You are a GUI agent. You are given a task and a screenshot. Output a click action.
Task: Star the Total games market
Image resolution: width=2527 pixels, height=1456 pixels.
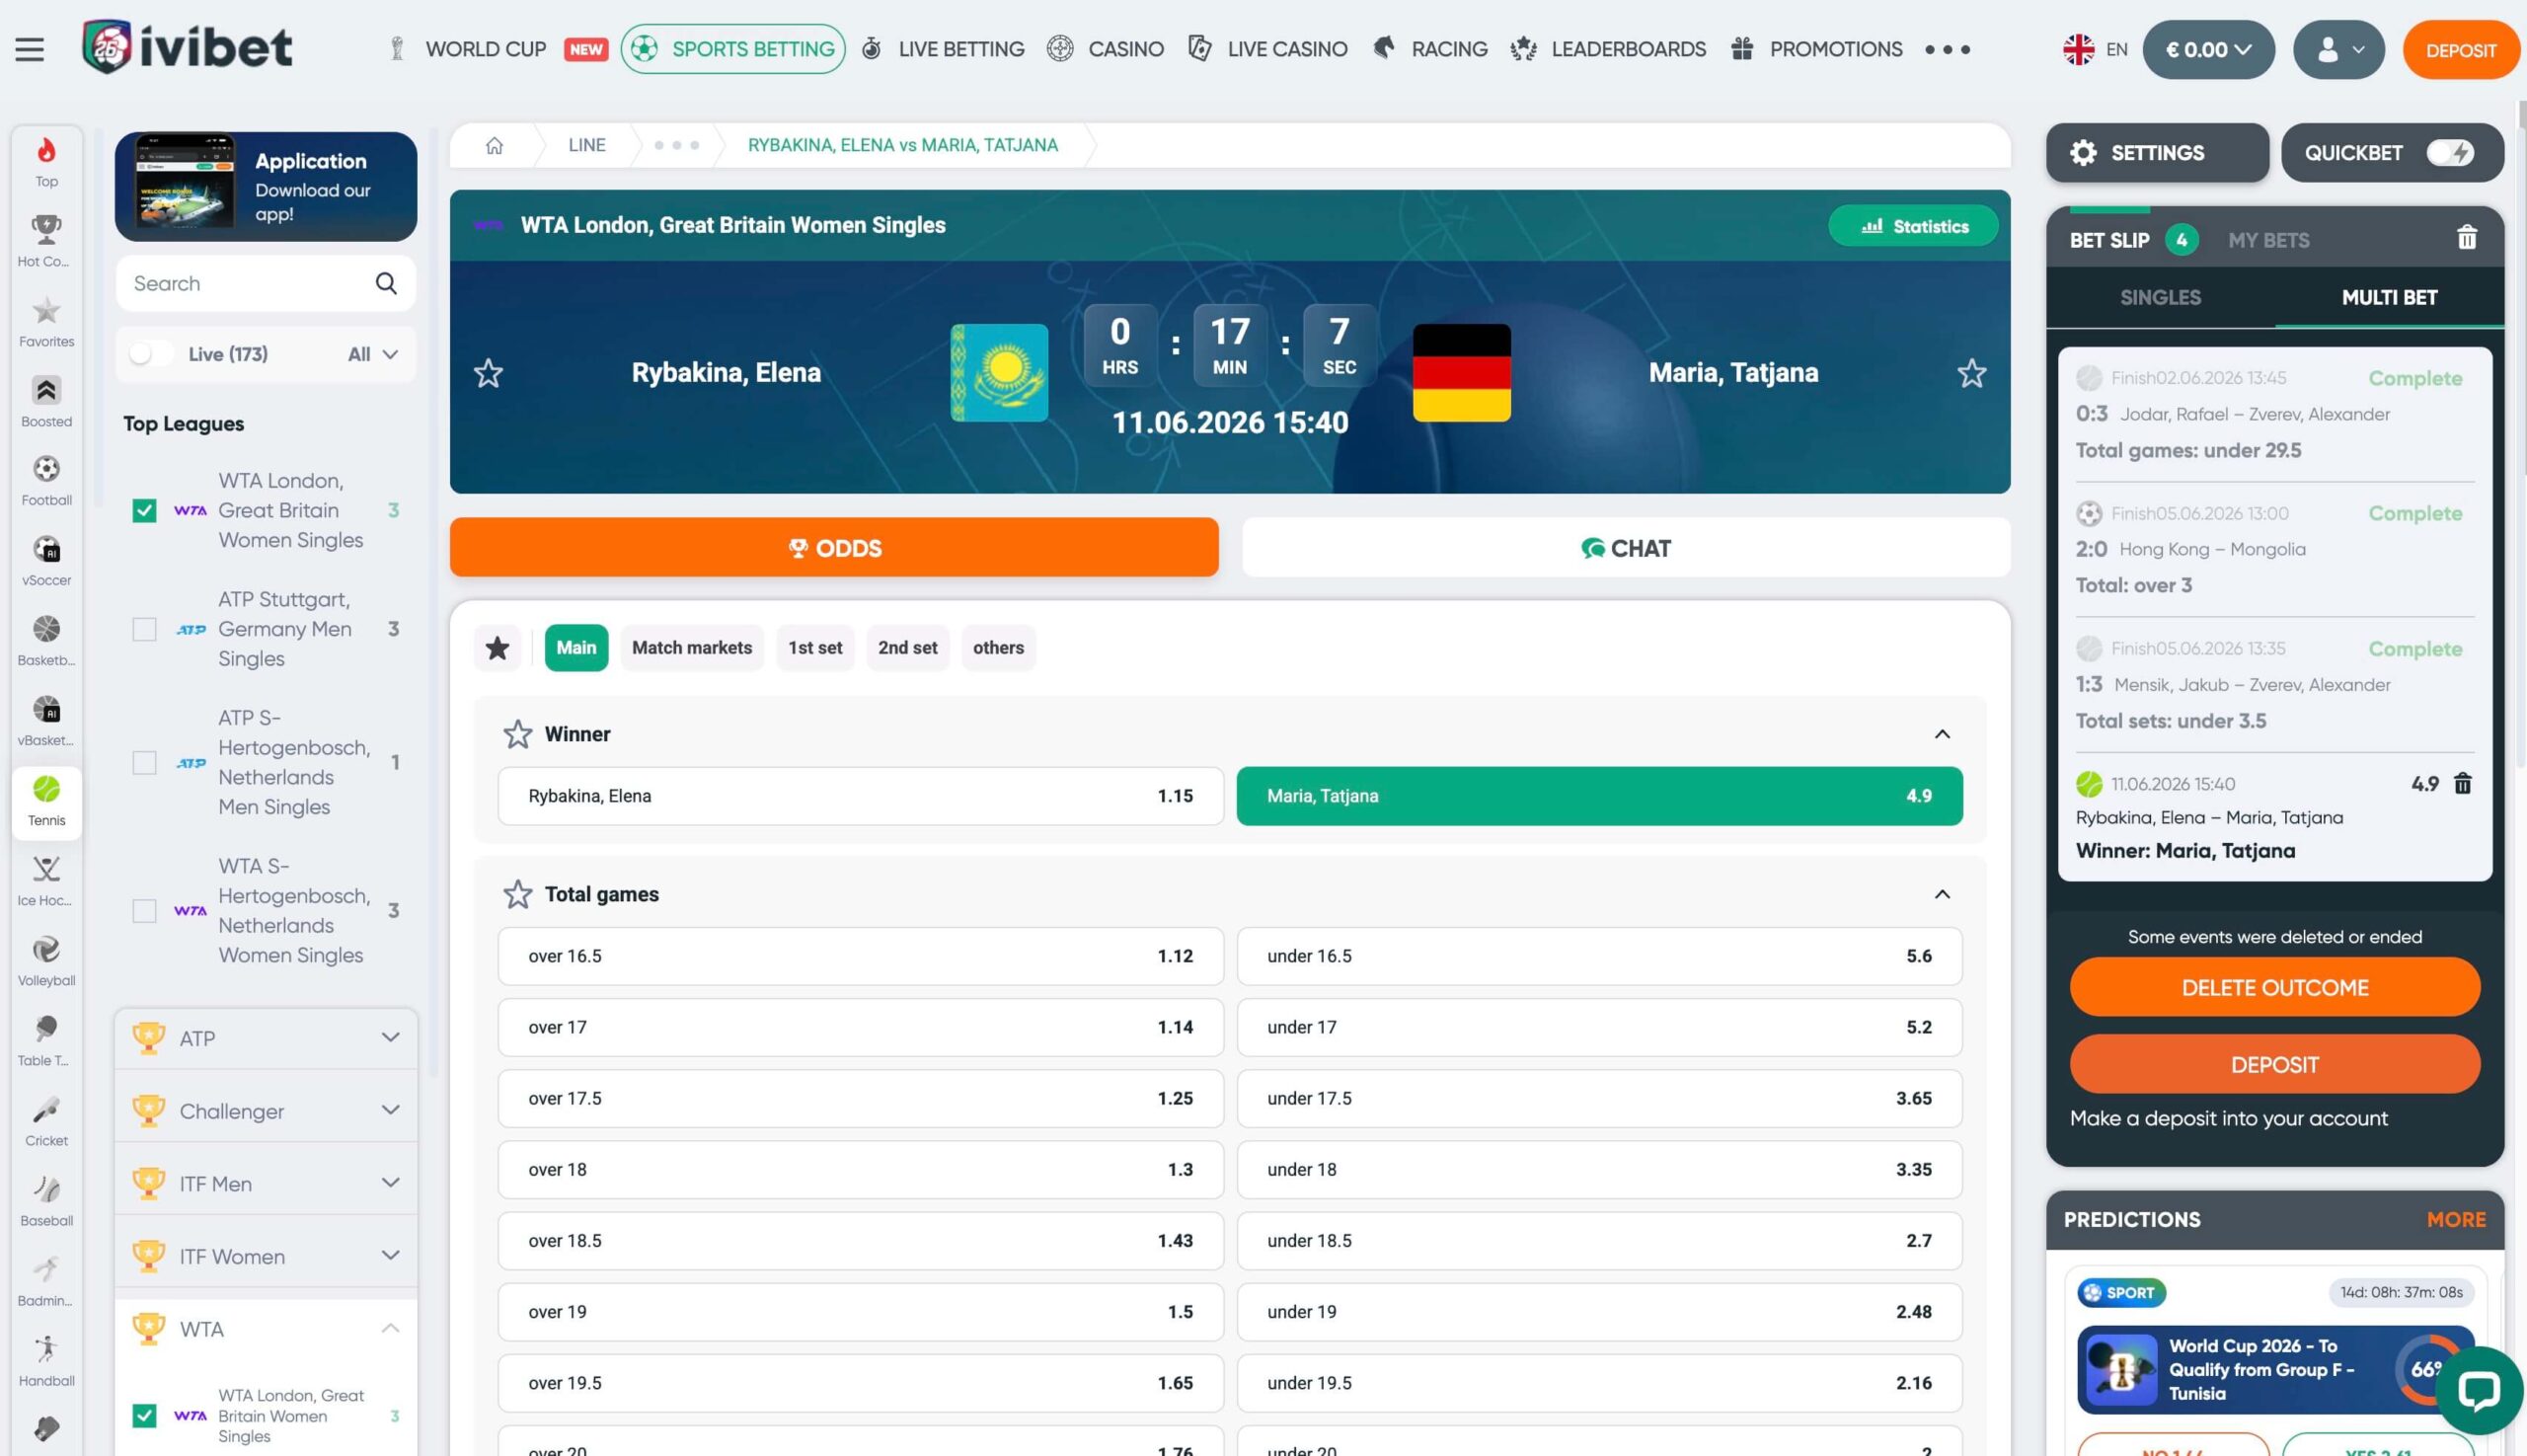point(517,894)
